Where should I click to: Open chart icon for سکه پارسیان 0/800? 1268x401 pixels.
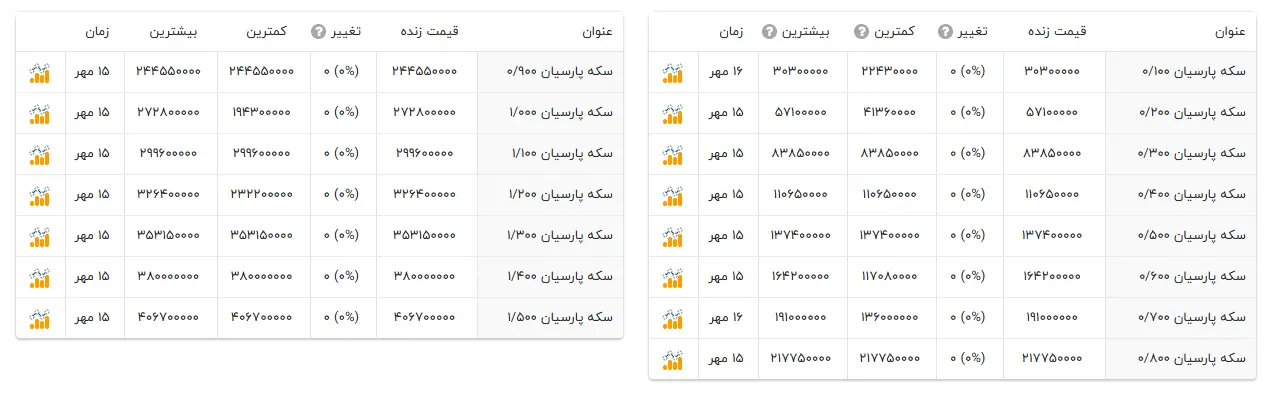click(673, 360)
